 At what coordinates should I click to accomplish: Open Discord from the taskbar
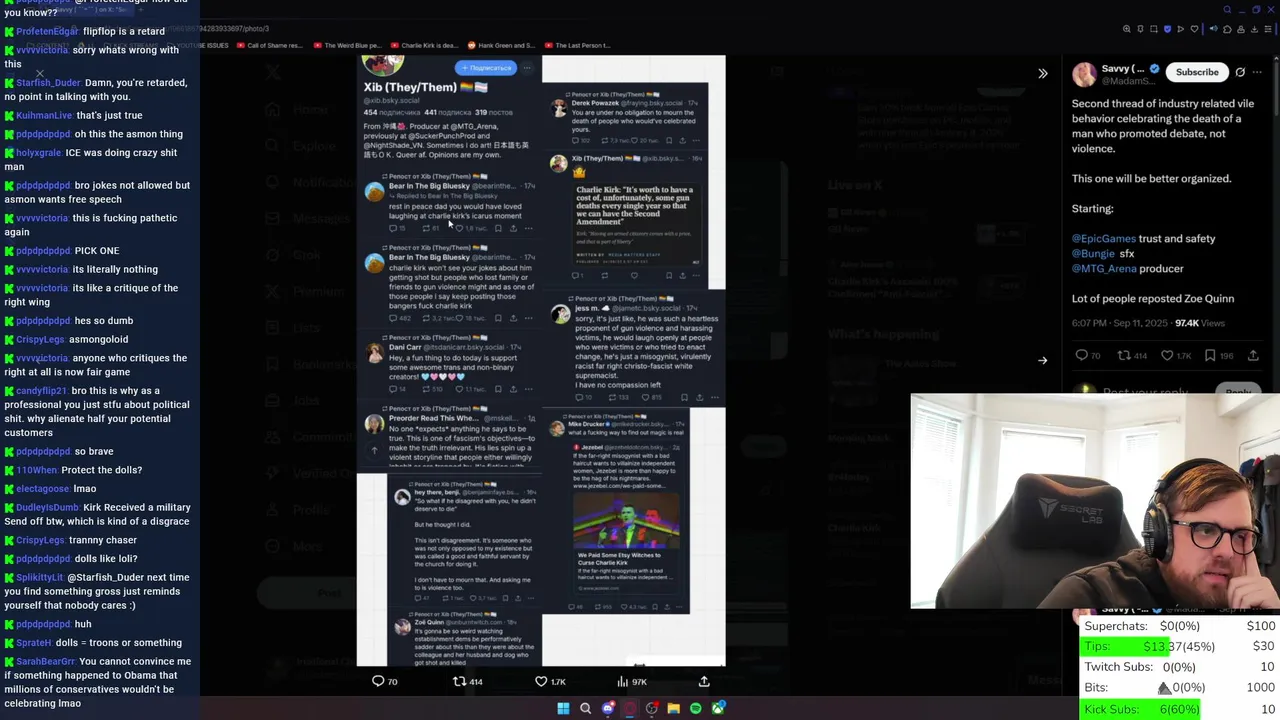click(607, 708)
